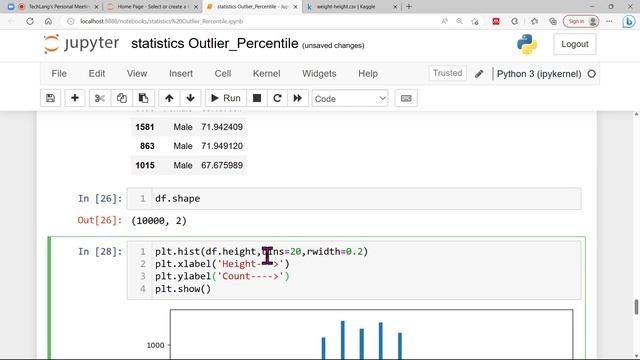Viewport: 640px width, 360px height.
Task: Open the Insert menu
Action: [181, 74]
